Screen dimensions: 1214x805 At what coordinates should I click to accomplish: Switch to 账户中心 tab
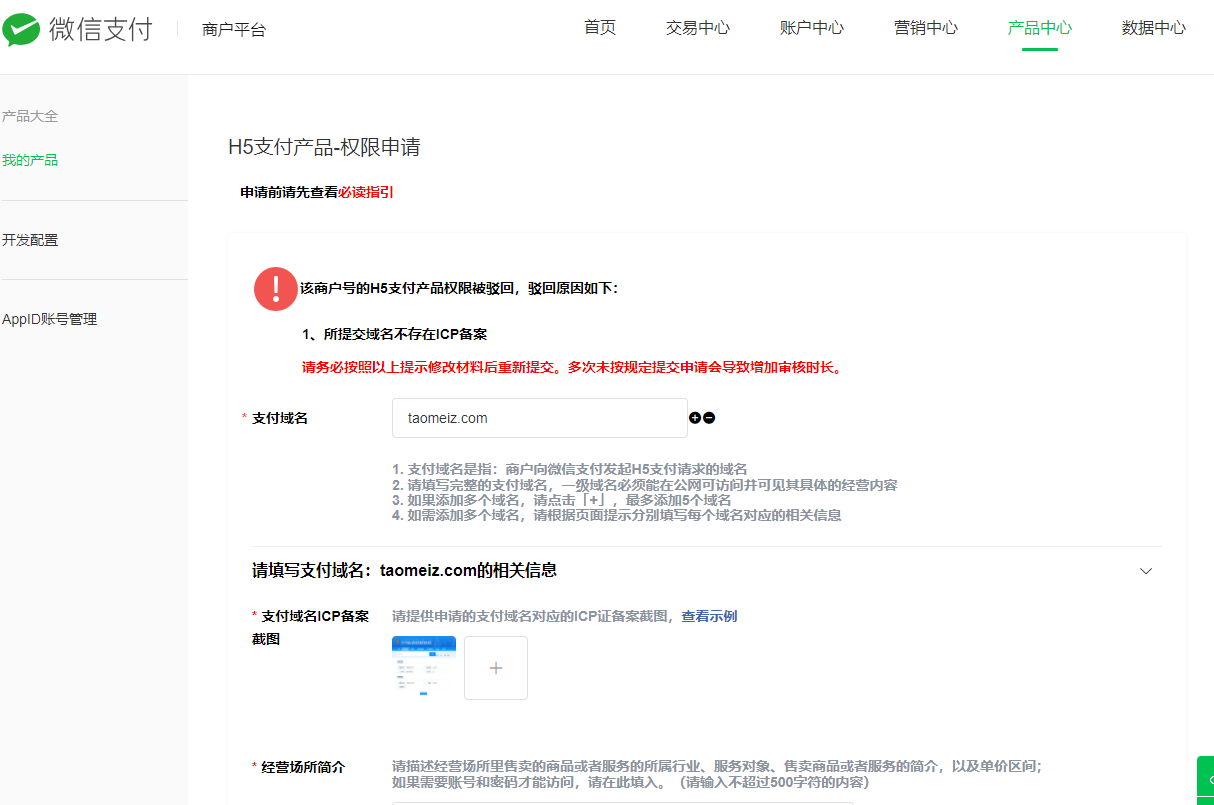pos(812,28)
